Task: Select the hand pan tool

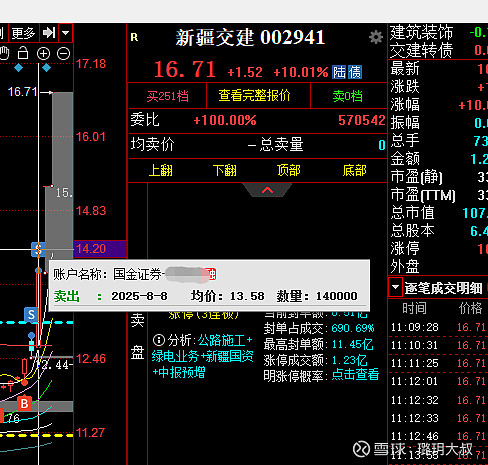Action: point(4,53)
